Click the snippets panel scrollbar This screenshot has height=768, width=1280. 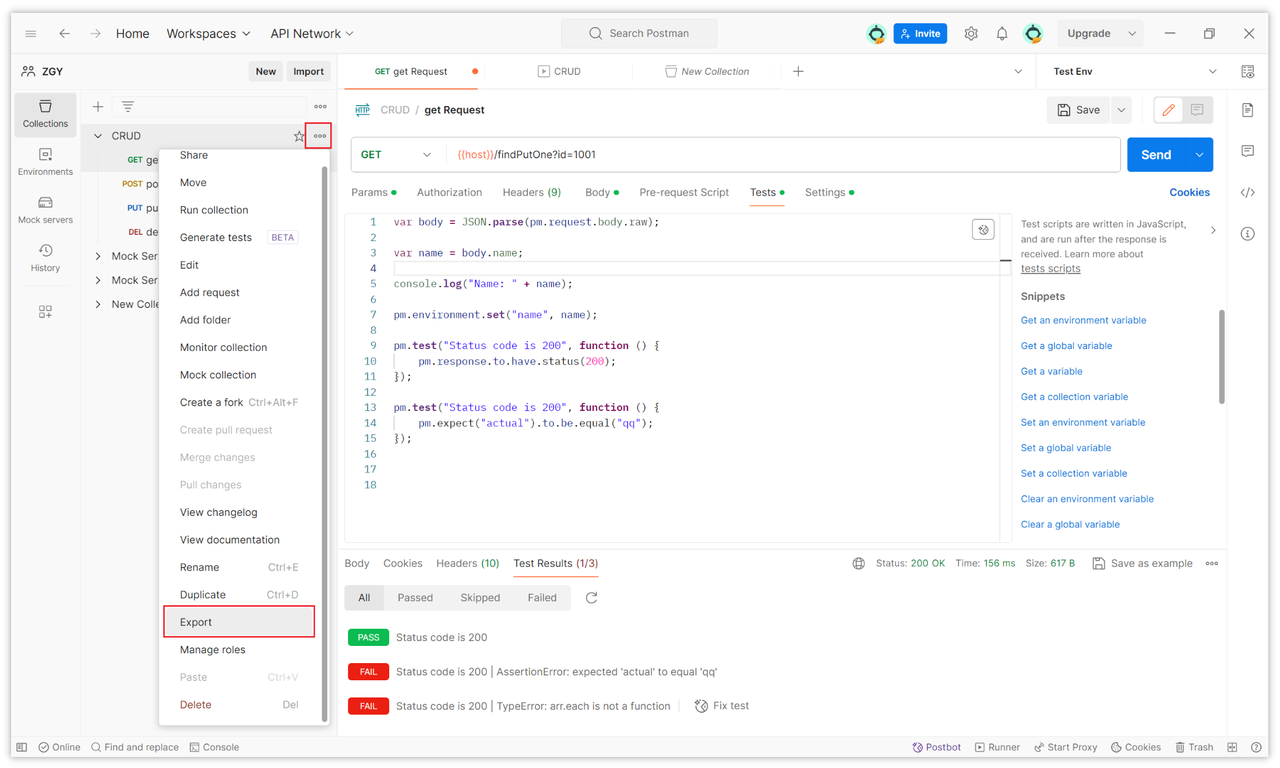(1221, 356)
